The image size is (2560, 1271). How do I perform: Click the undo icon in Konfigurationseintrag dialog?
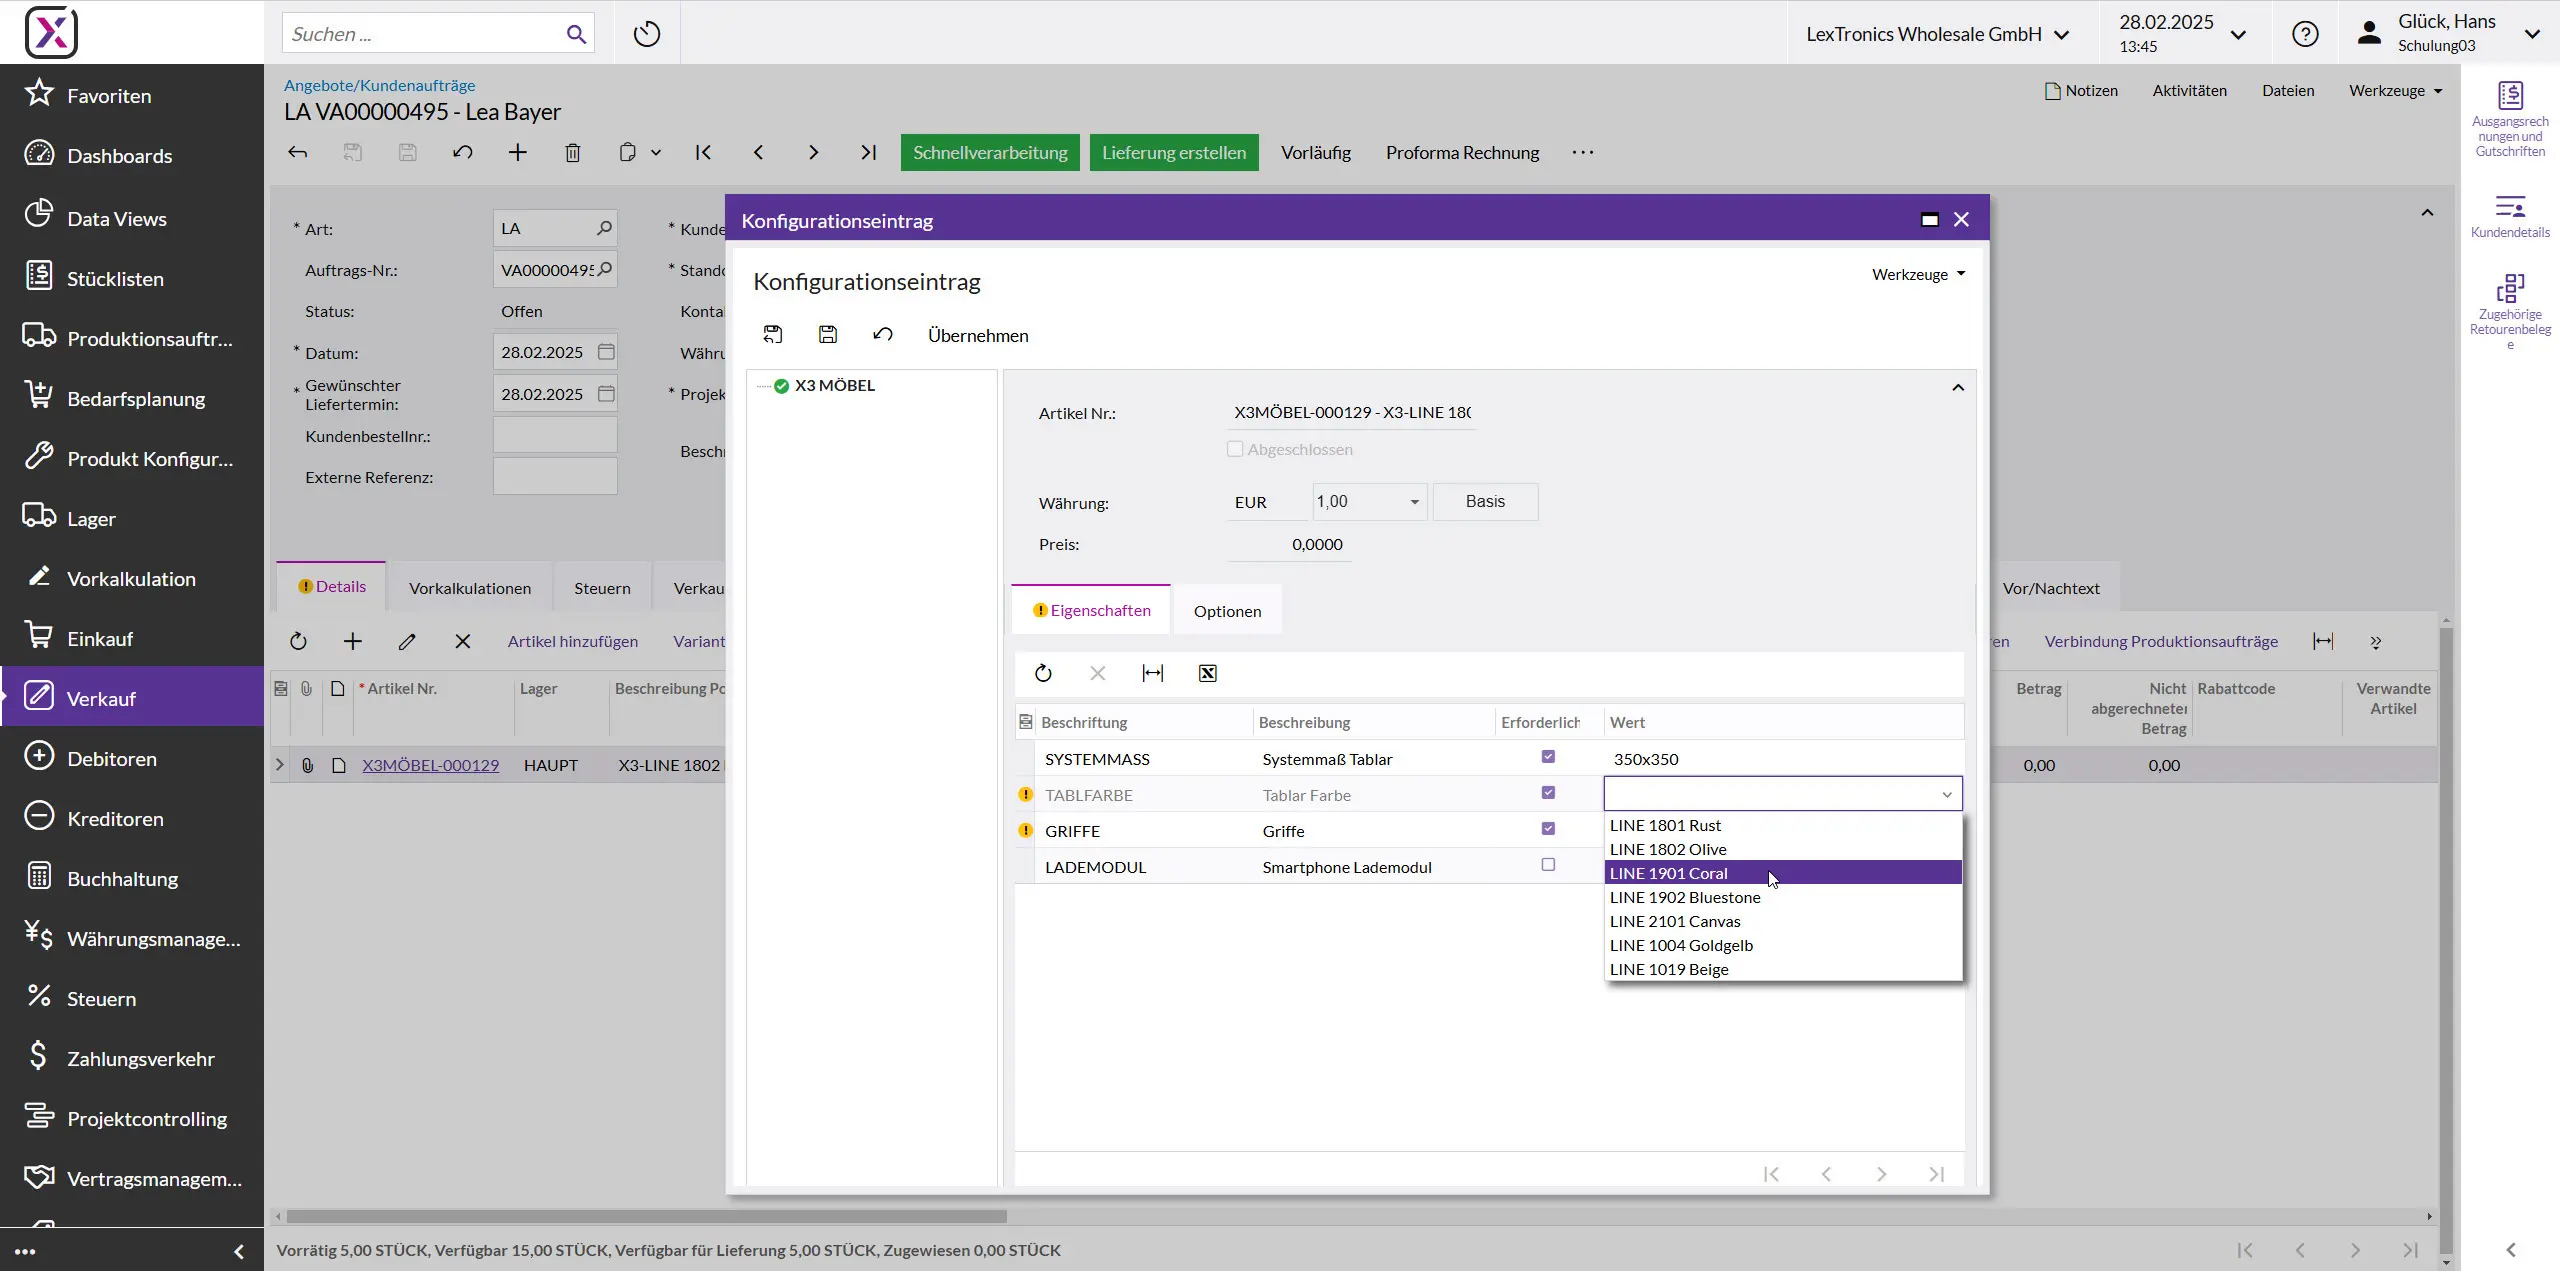click(882, 335)
